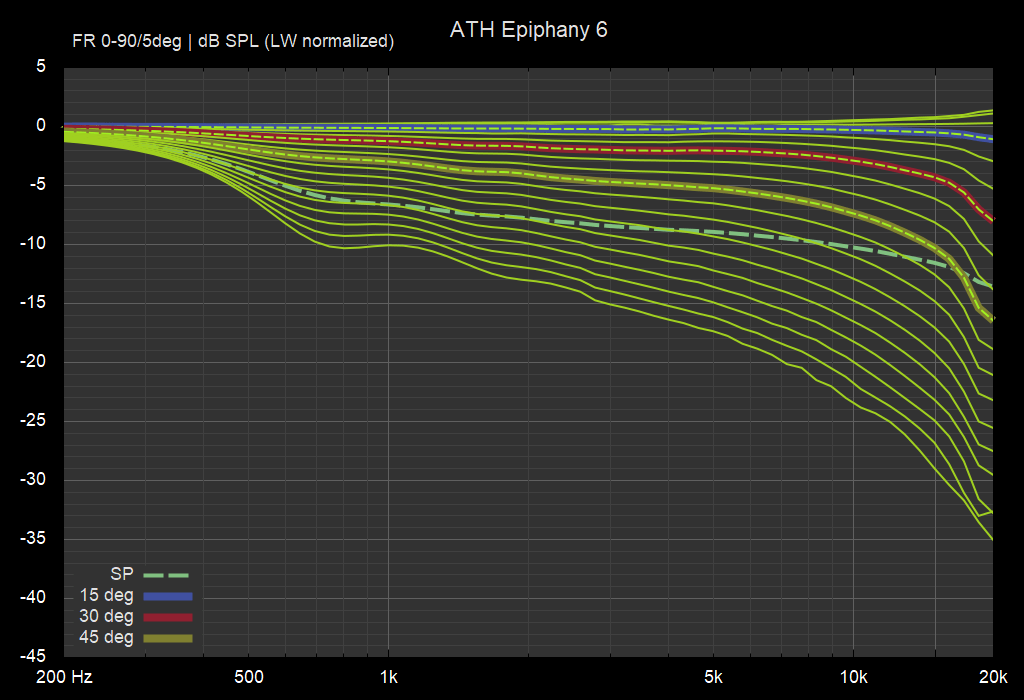The height and width of the screenshot is (700, 1024).
Task: Select the 30 deg legend label
Action: click(x=106, y=616)
